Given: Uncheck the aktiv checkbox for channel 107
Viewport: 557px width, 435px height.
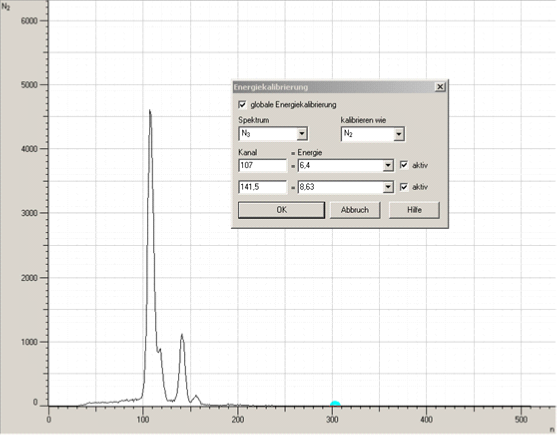Looking at the screenshot, I should click(x=404, y=165).
